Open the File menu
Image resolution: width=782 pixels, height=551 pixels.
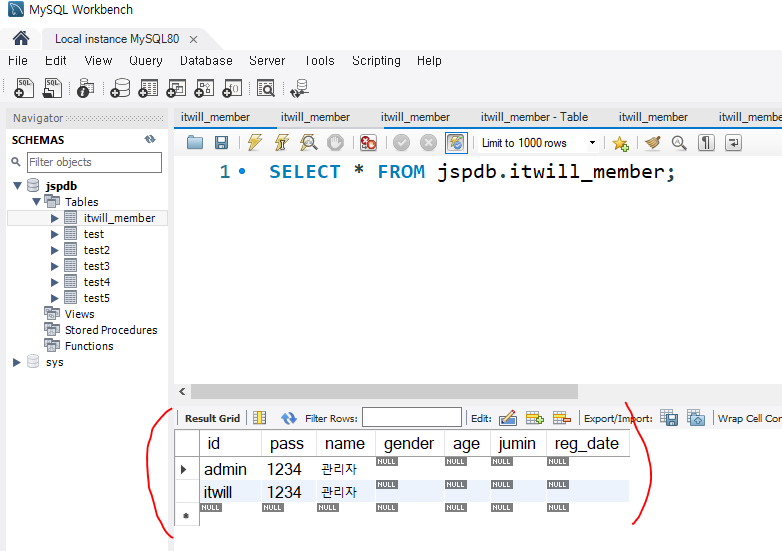(x=18, y=61)
